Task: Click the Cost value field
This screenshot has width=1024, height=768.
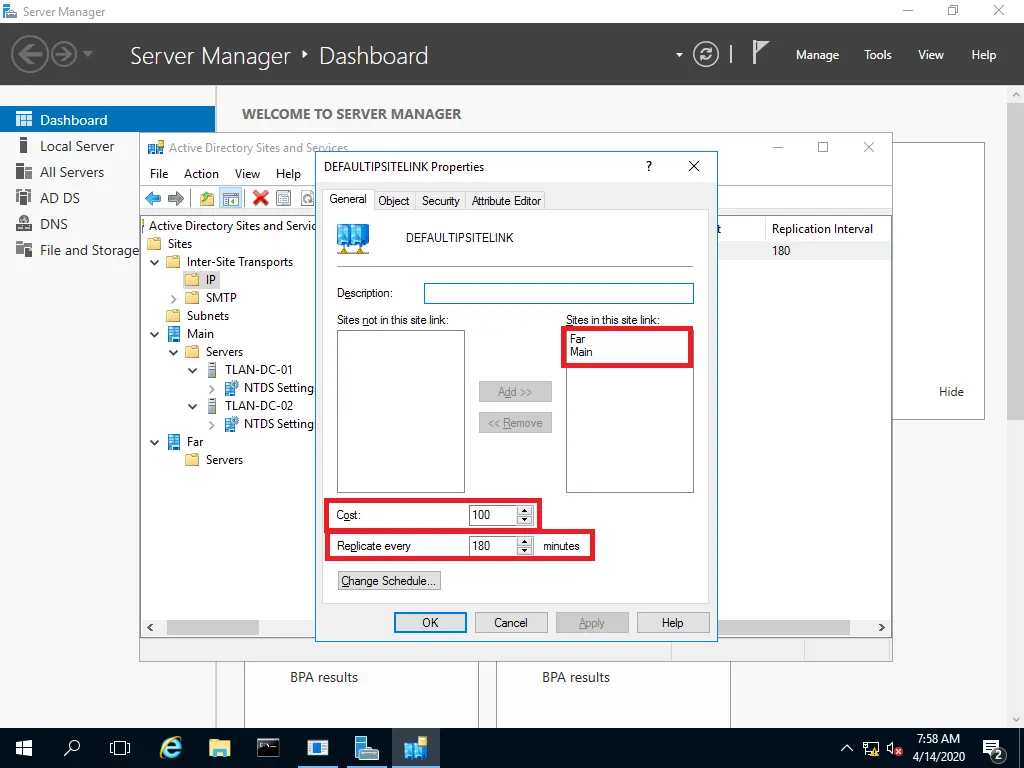Action: [493, 515]
